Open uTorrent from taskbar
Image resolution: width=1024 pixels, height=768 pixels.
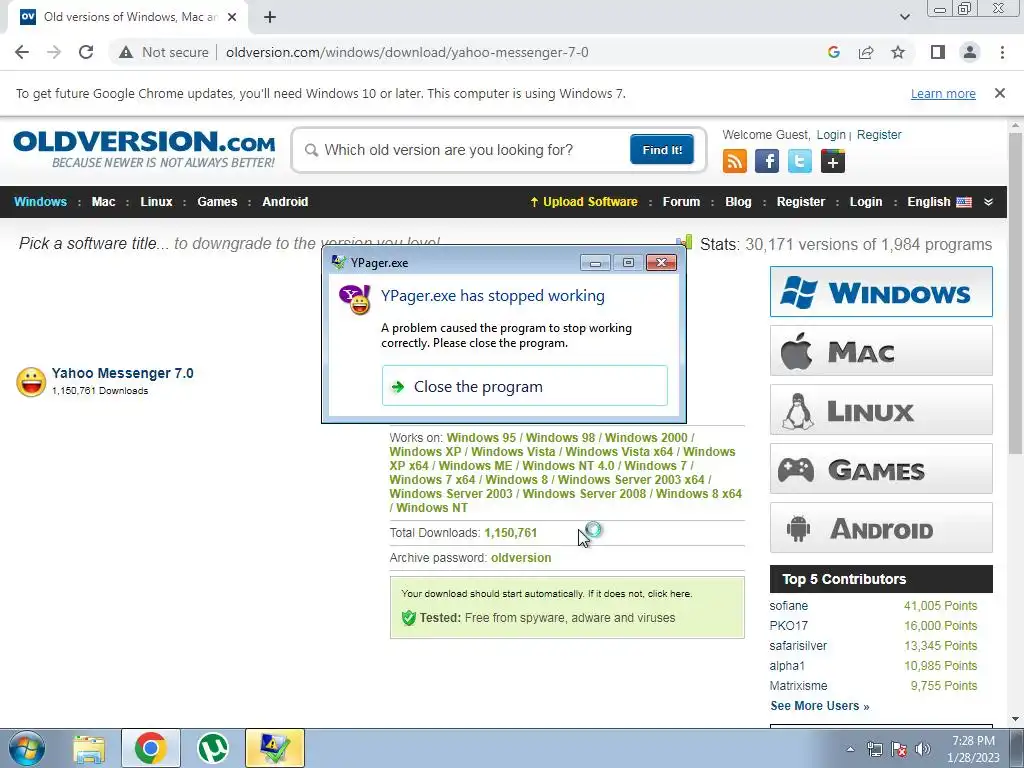click(x=212, y=748)
